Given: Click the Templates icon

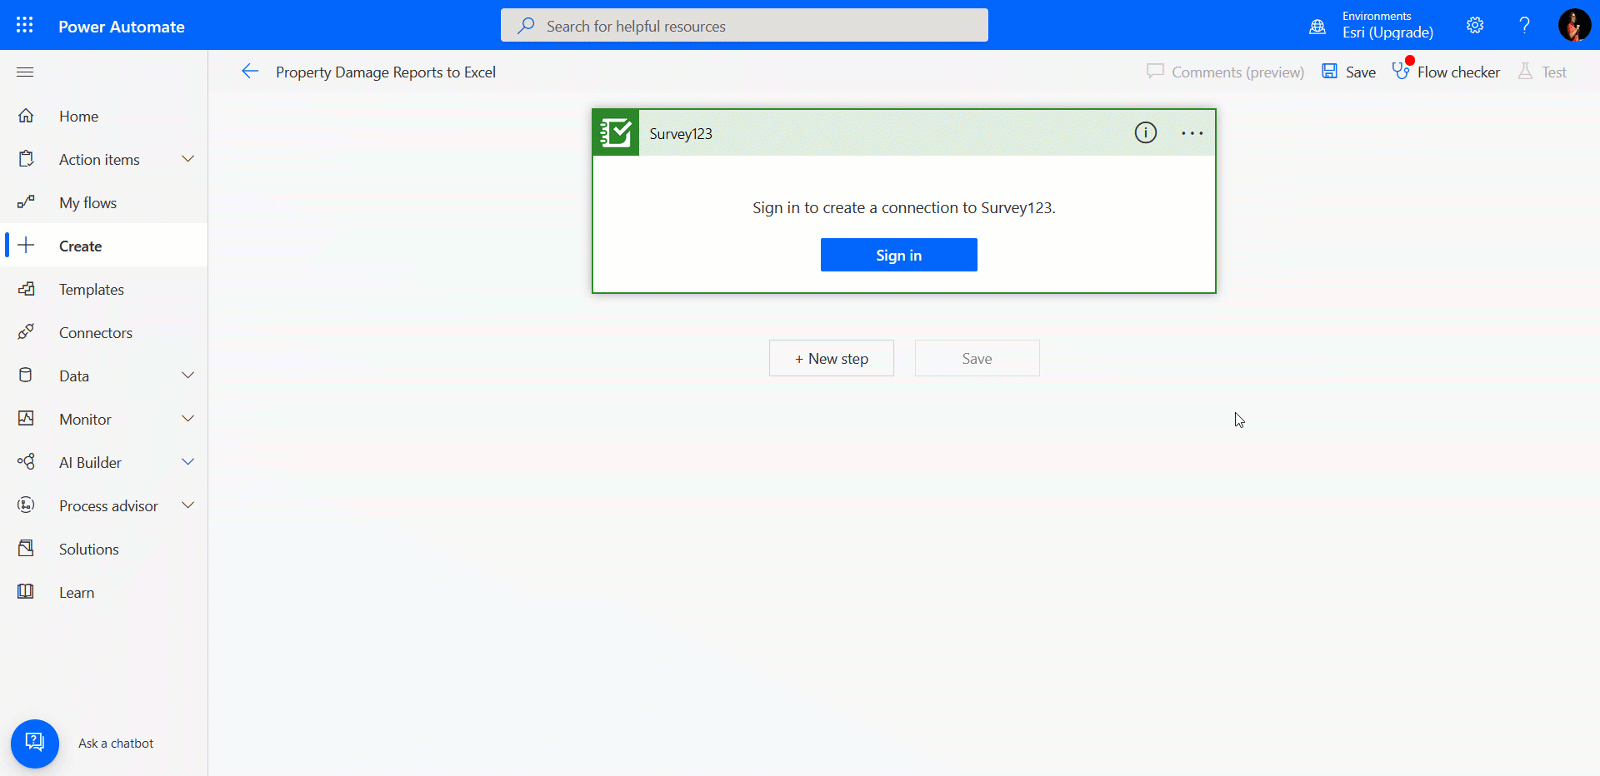Looking at the screenshot, I should [26, 289].
